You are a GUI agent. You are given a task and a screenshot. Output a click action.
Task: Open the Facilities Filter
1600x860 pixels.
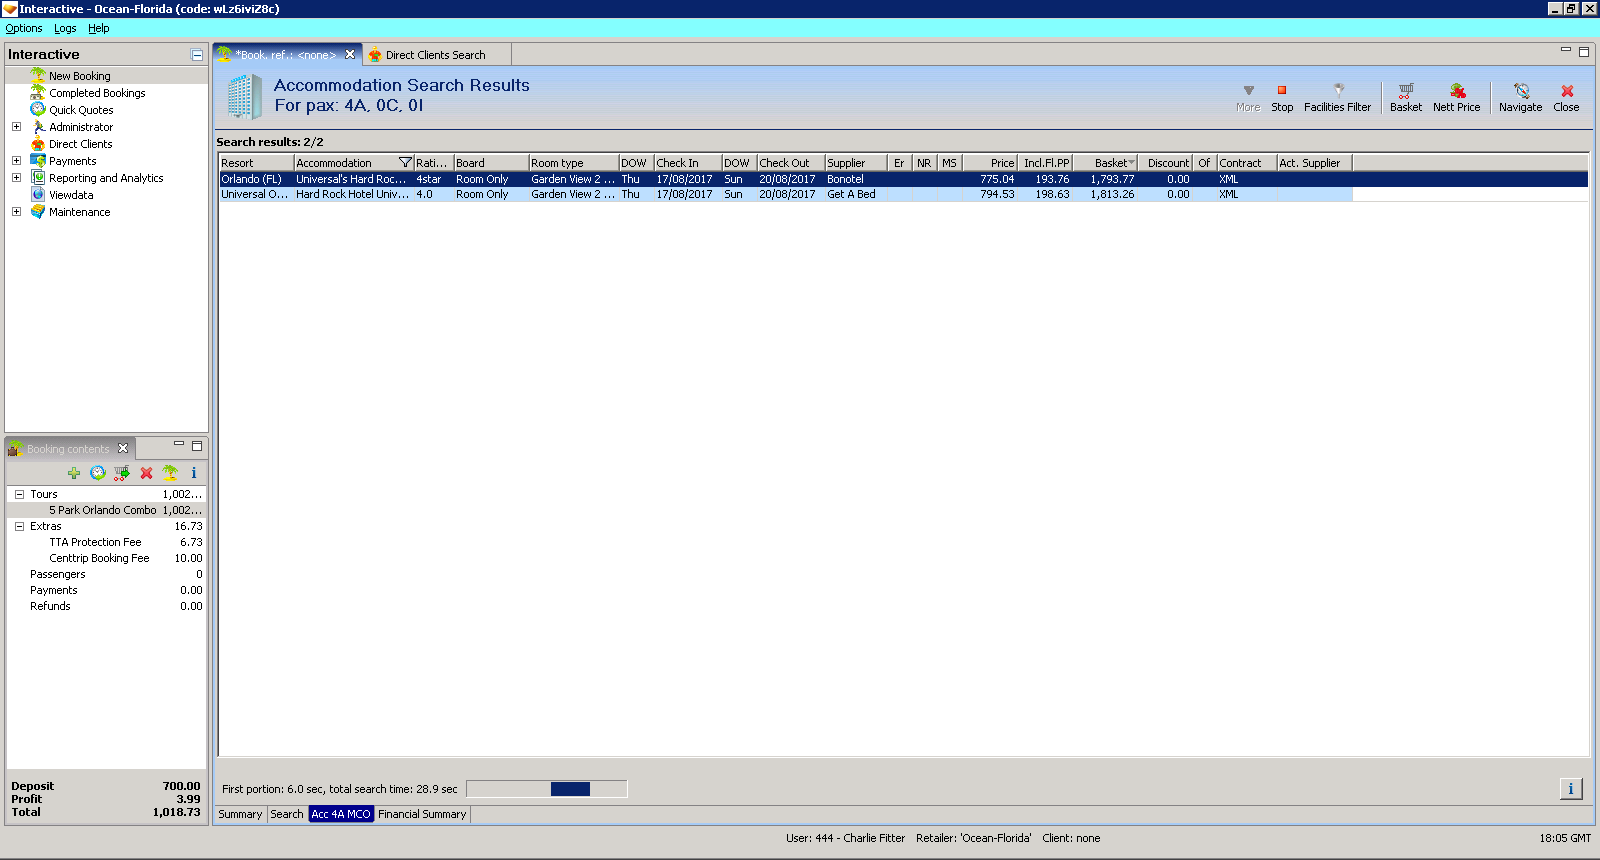coord(1337,98)
